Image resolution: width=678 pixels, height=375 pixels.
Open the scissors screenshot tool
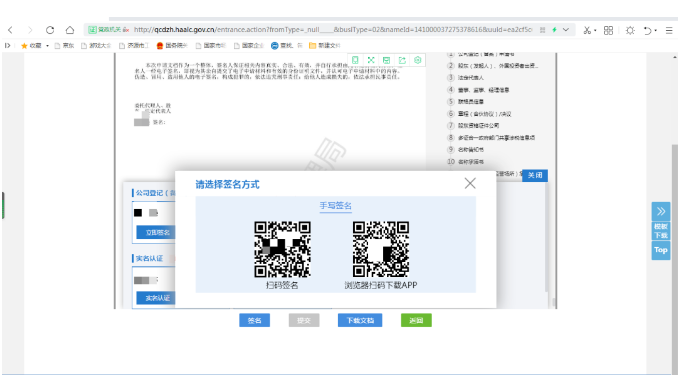coord(587,30)
